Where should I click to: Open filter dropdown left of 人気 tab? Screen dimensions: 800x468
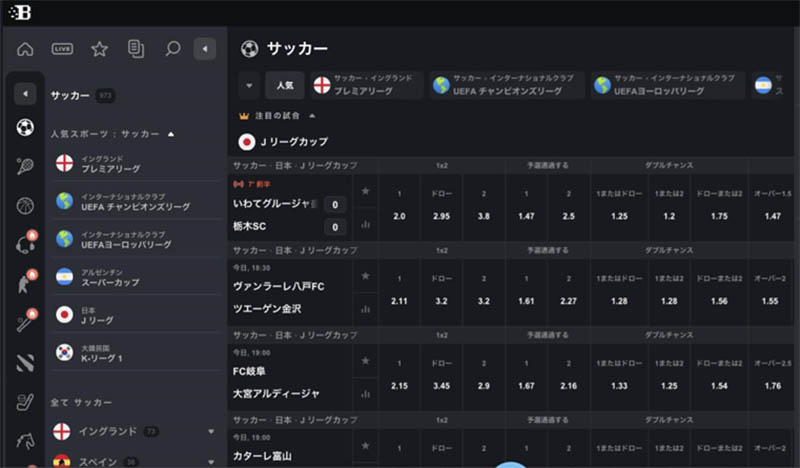point(249,85)
